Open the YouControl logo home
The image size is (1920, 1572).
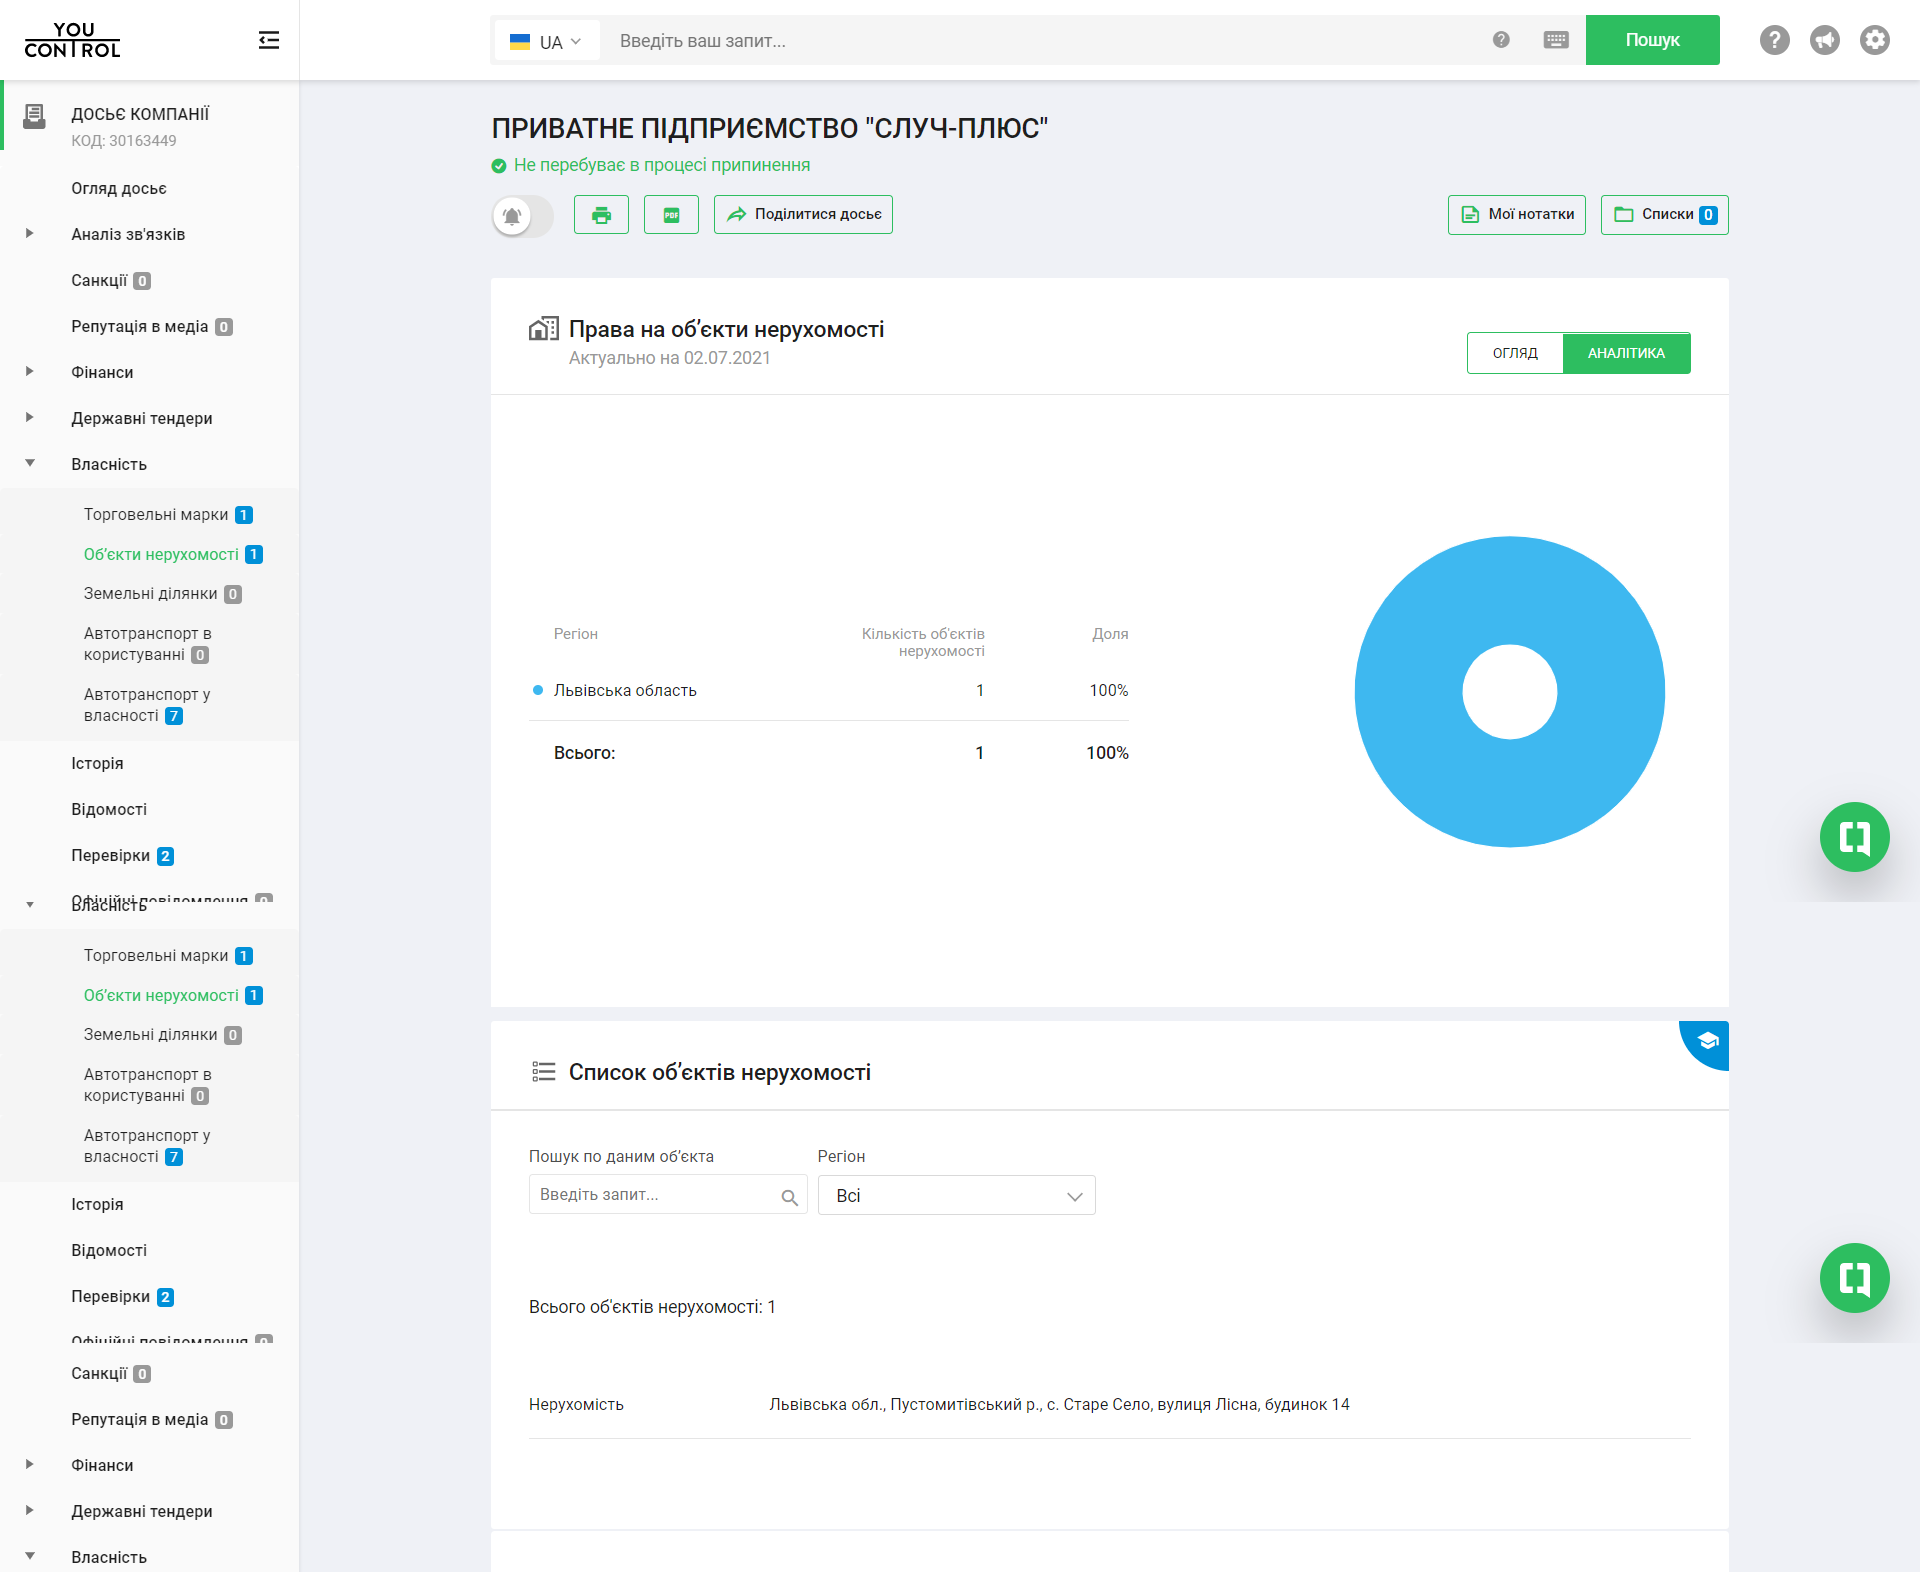click(x=72, y=40)
